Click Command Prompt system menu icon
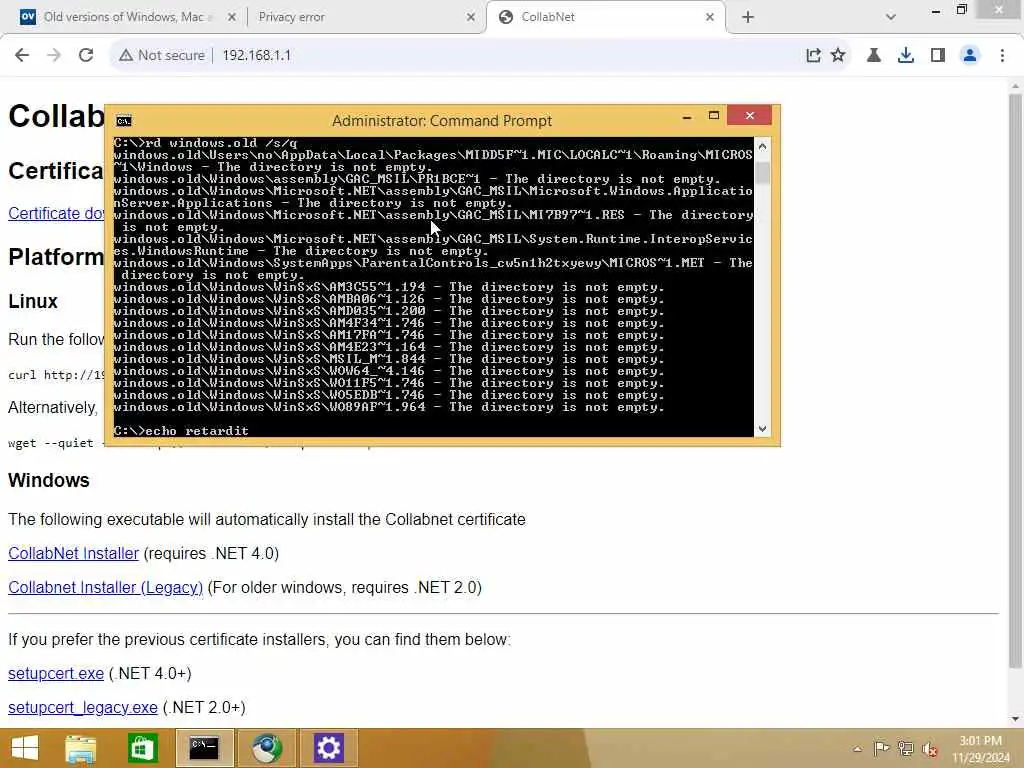The height and width of the screenshot is (768, 1024). click(x=123, y=121)
